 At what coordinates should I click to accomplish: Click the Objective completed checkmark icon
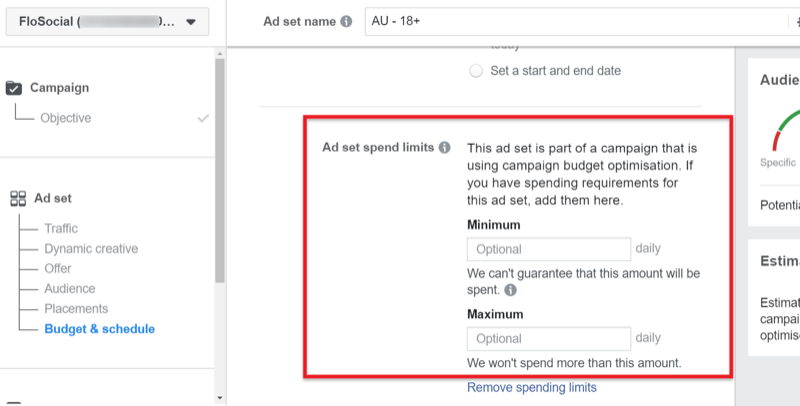click(x=203, y=118)
